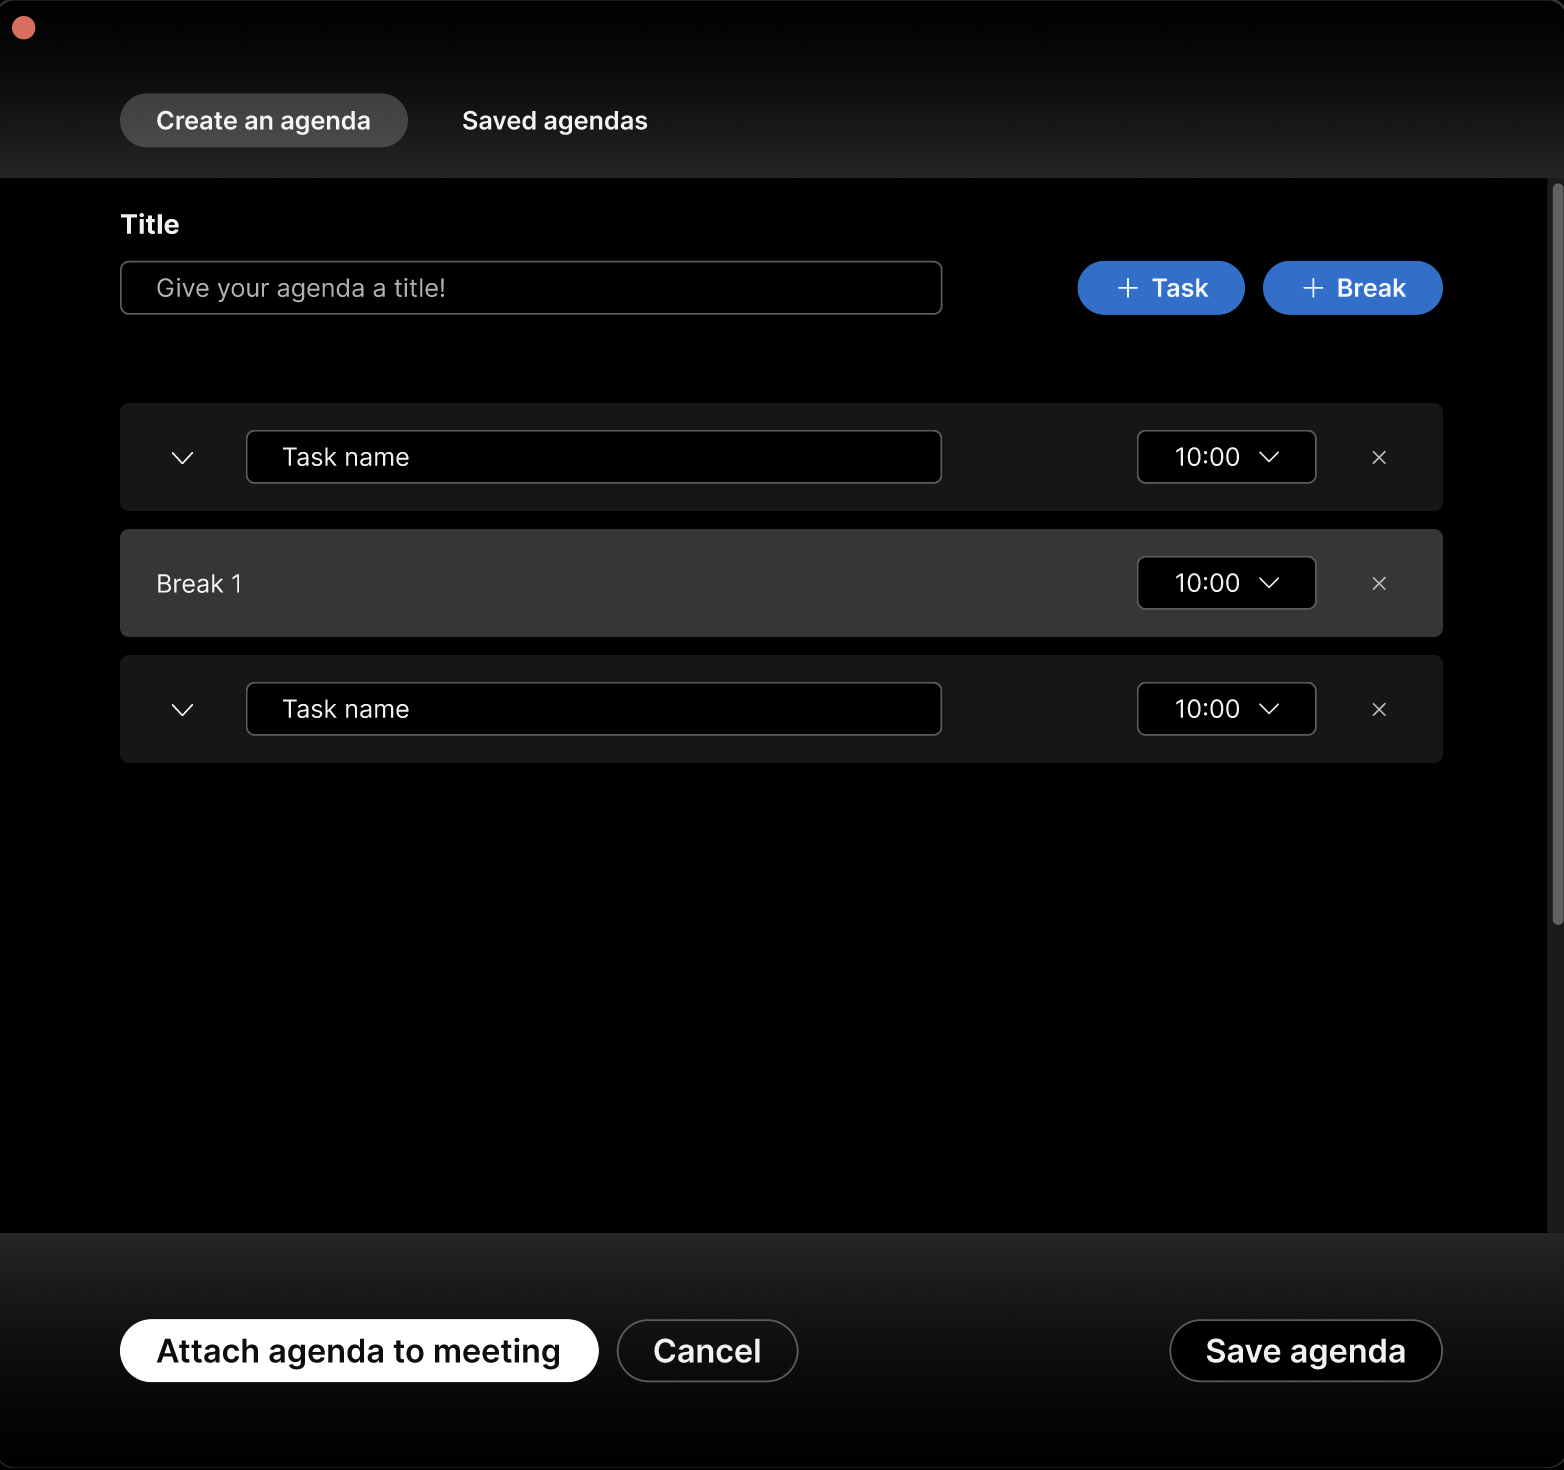
Task: Cancel the agenda creation
Action: [707, 1350]
